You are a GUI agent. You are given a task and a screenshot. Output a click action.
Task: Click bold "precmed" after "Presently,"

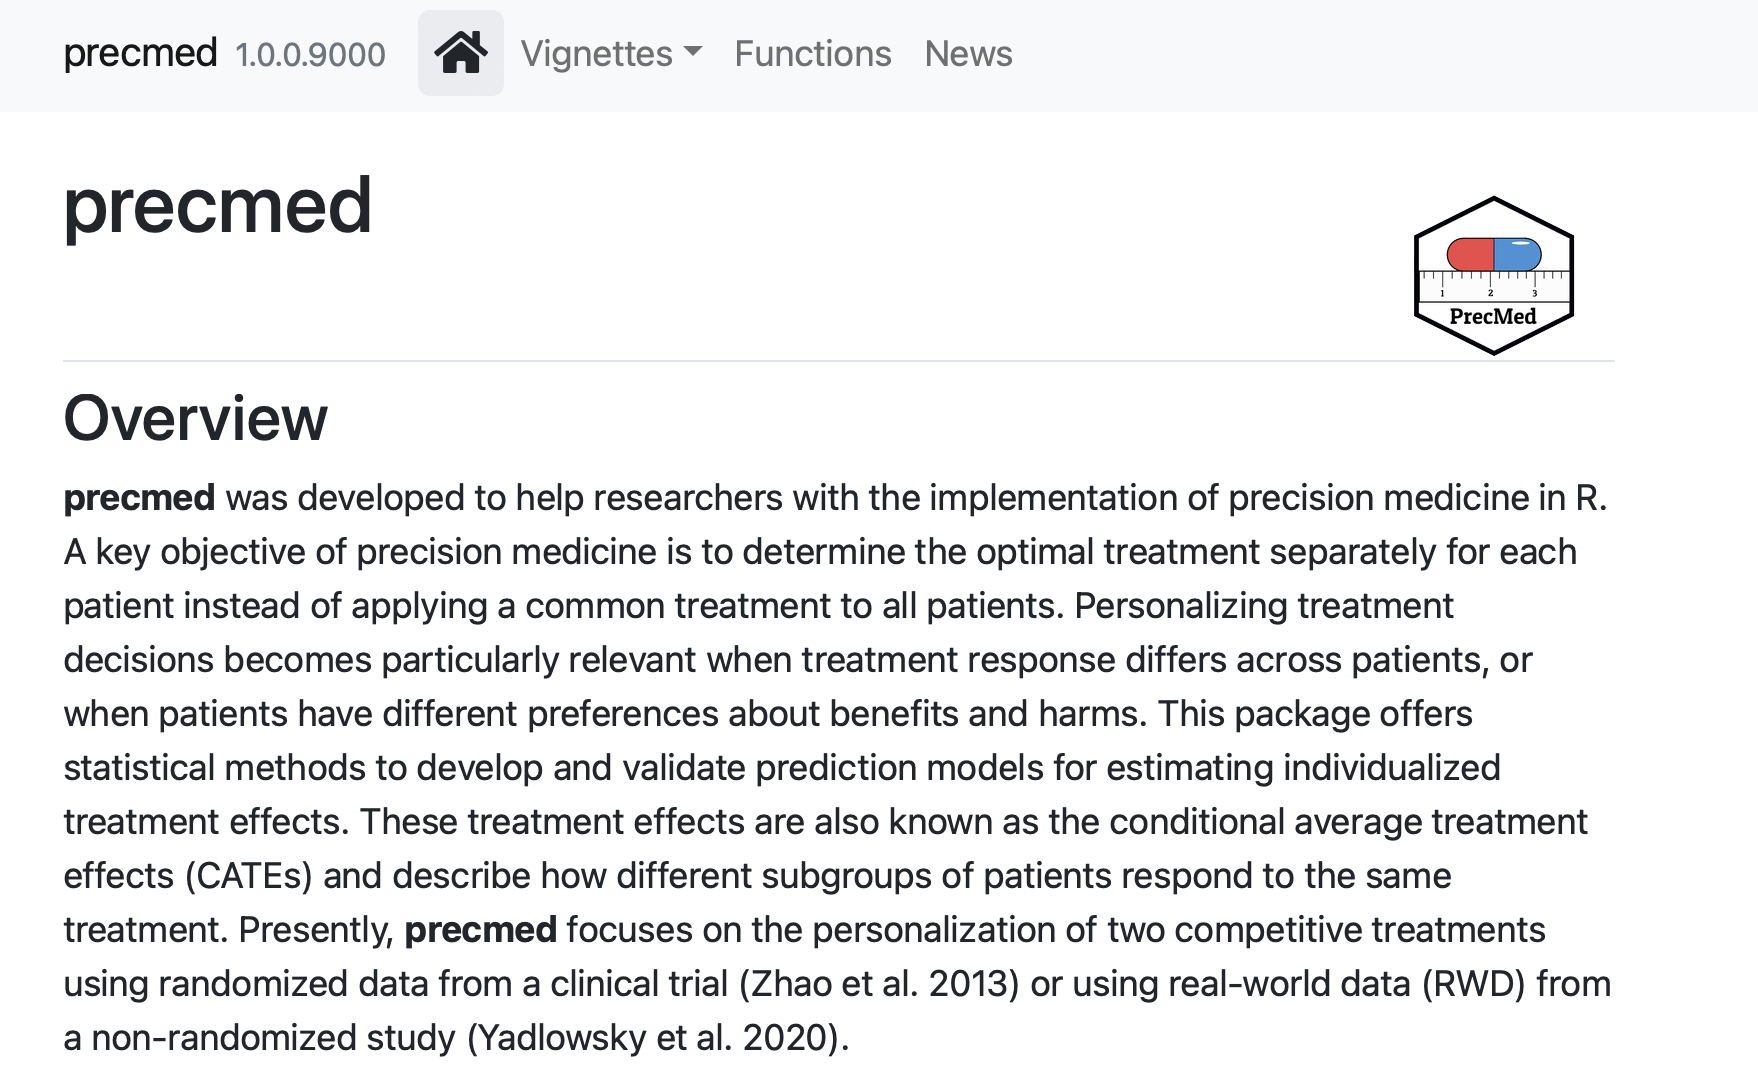click(x=480, y=930)
